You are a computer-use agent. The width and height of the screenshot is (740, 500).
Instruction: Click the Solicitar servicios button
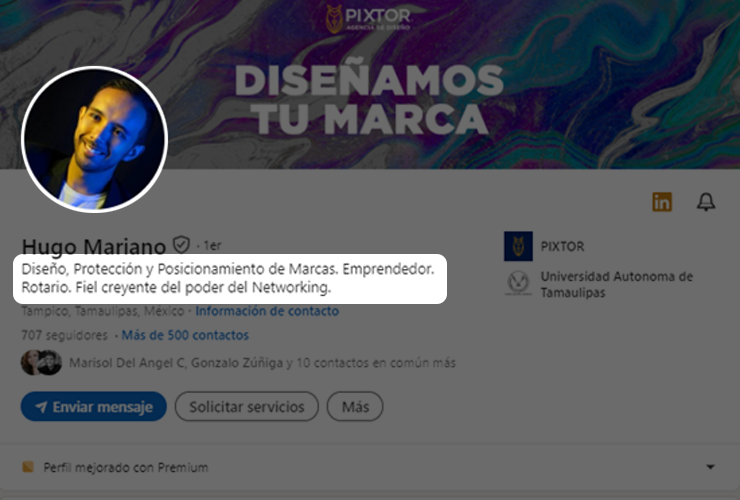coord(247,407)
